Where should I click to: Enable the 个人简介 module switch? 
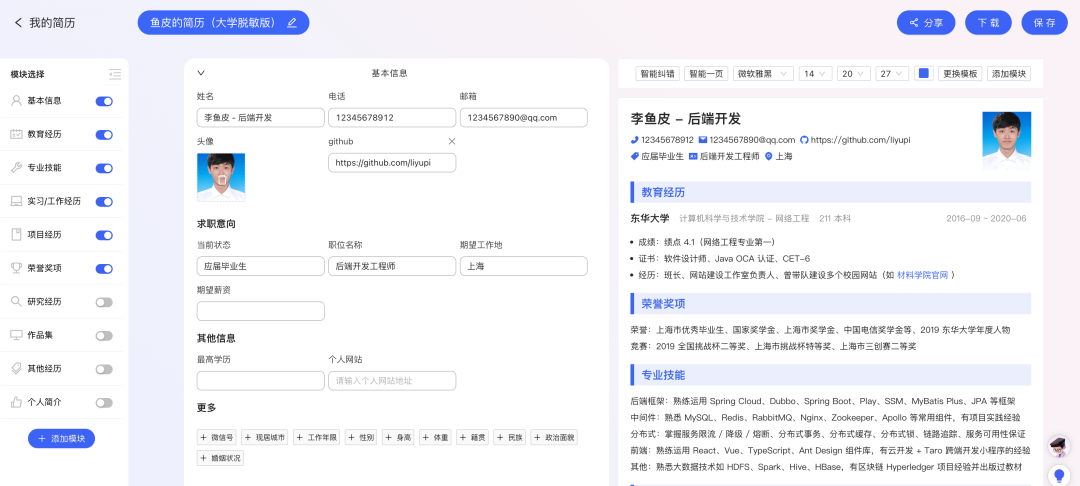pyautogui.click(x=104, y=403)
